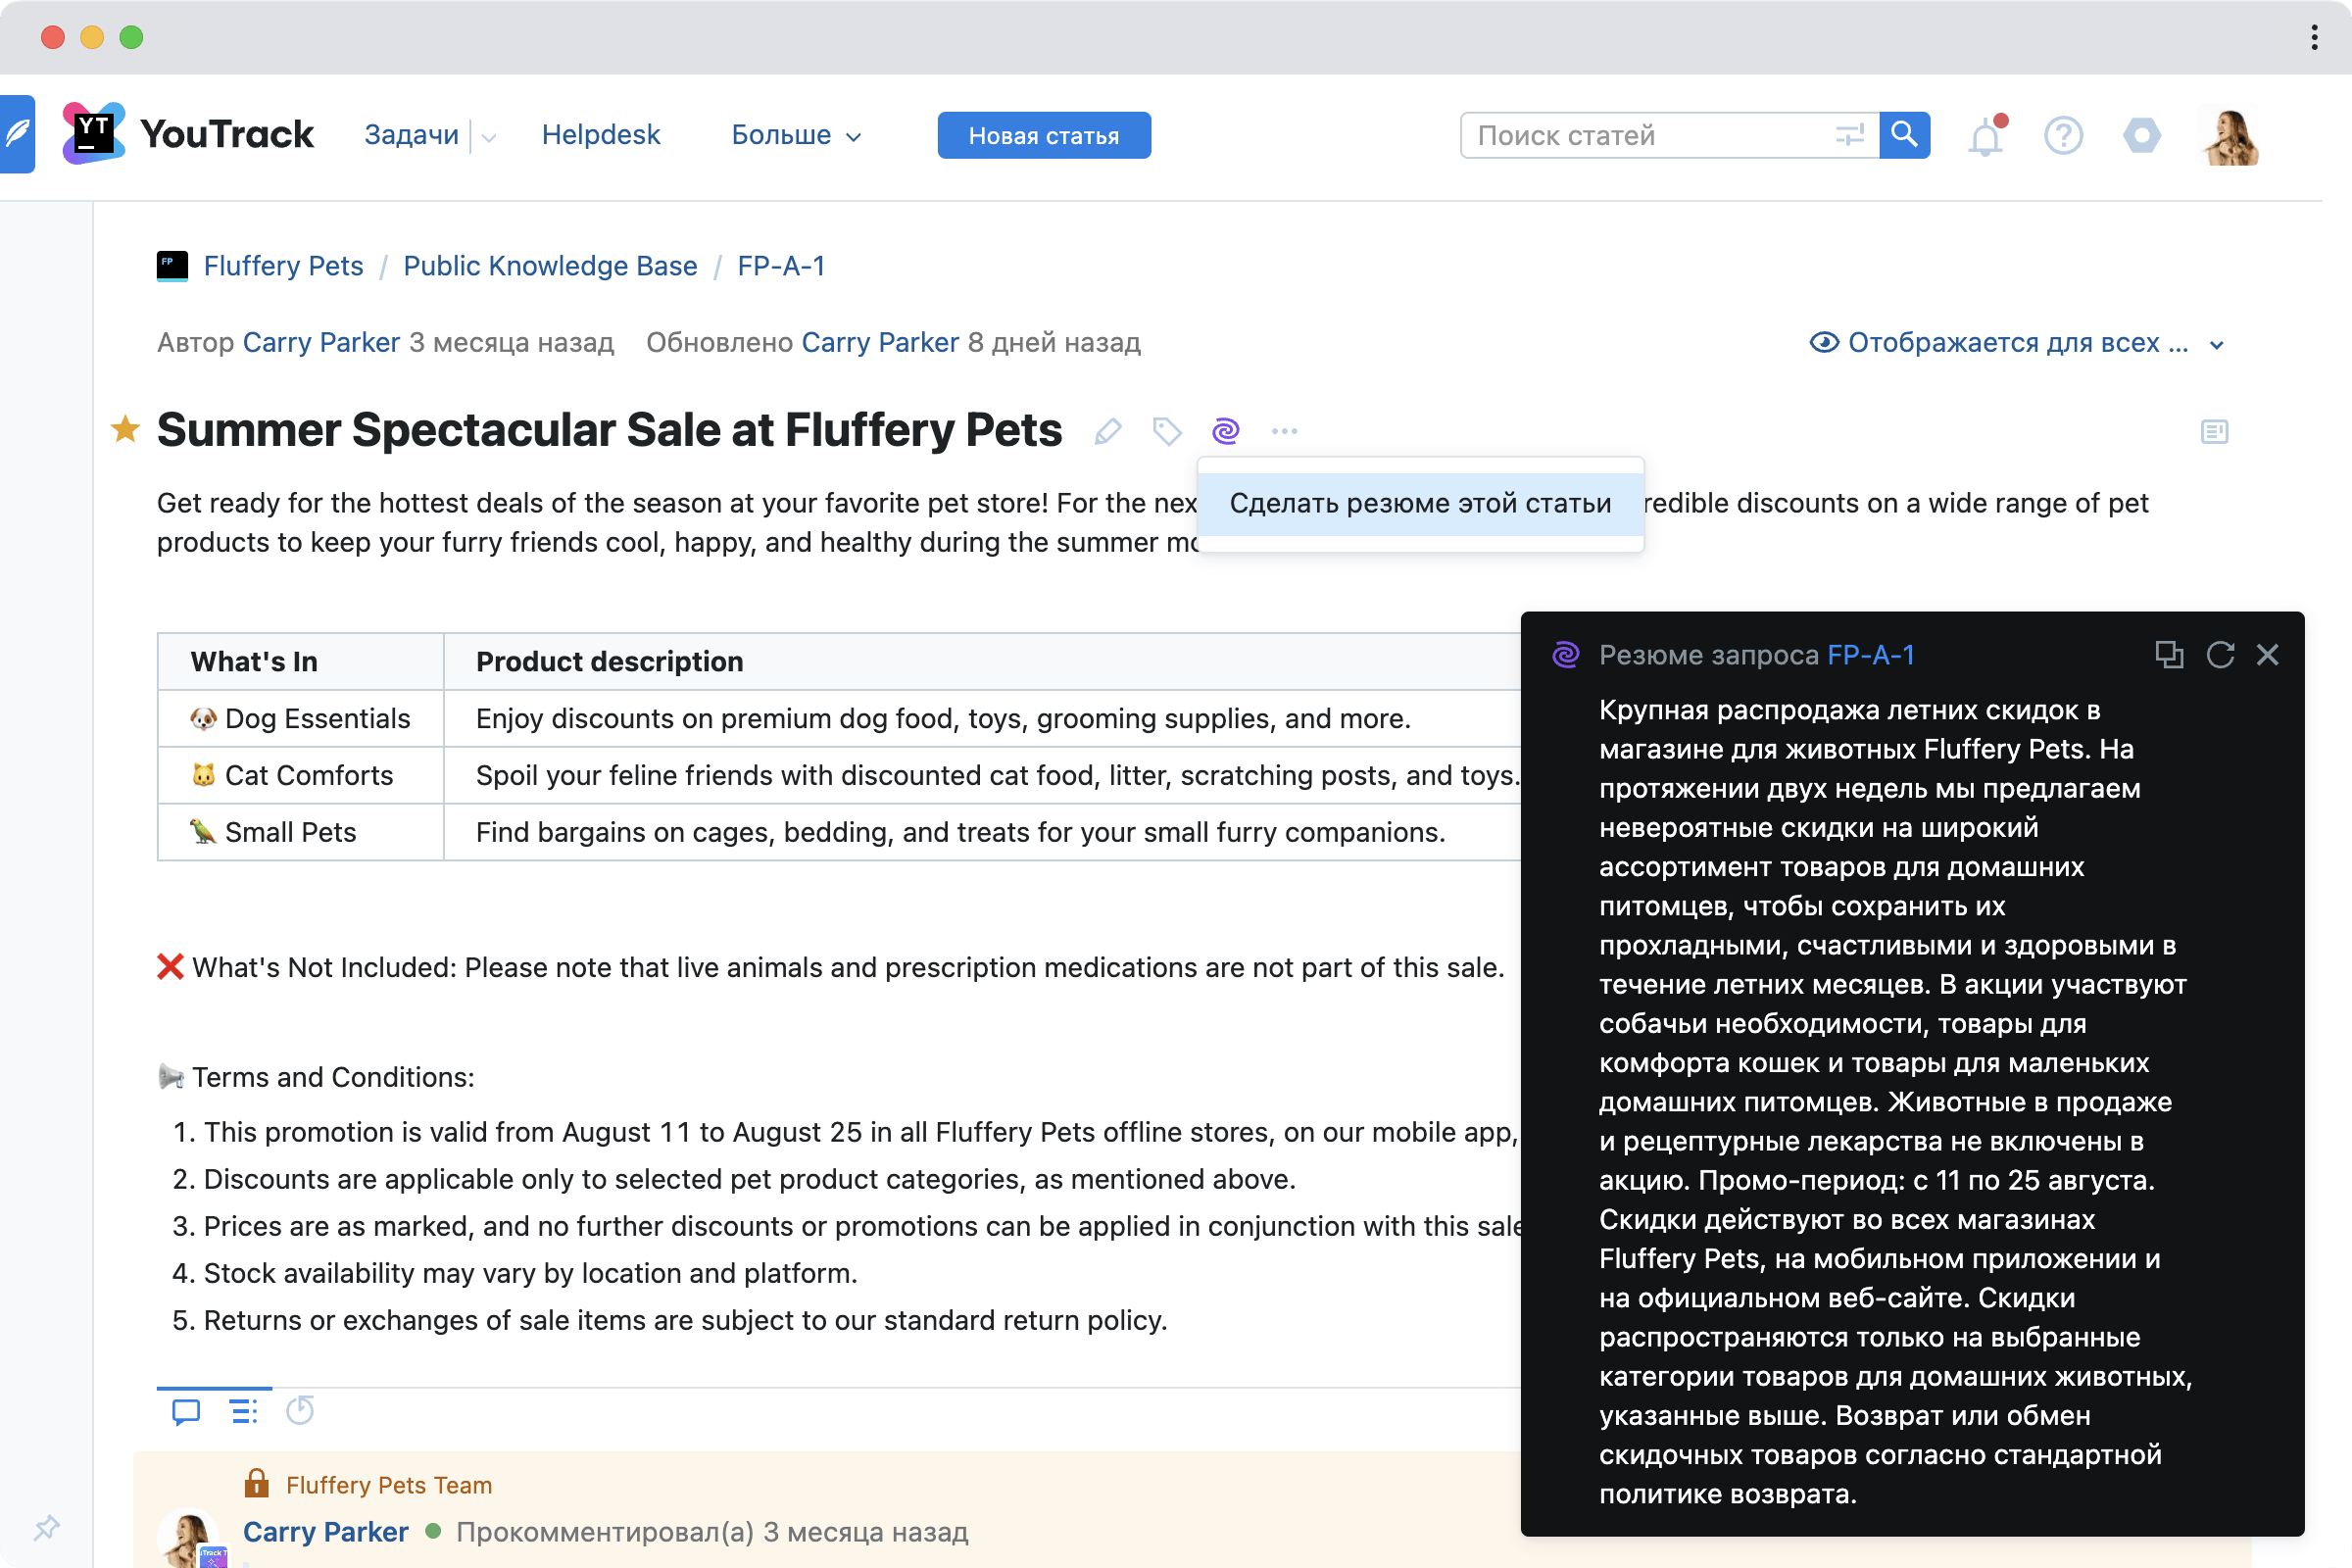2352x1568 pixels.
Task: Copy the AI summary text
Action: 2170,655
